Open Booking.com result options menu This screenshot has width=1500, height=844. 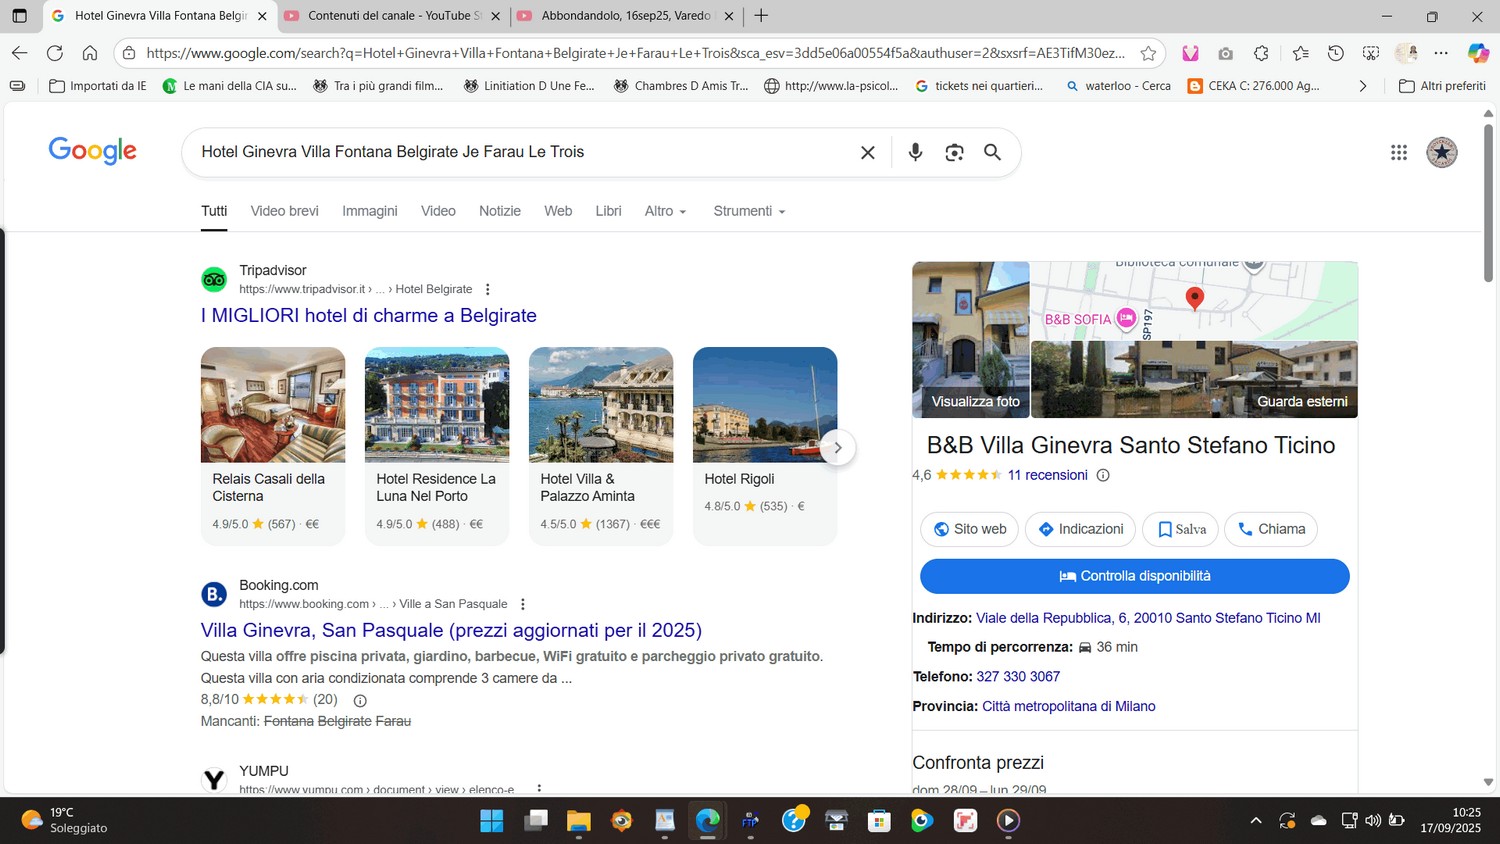523,604
